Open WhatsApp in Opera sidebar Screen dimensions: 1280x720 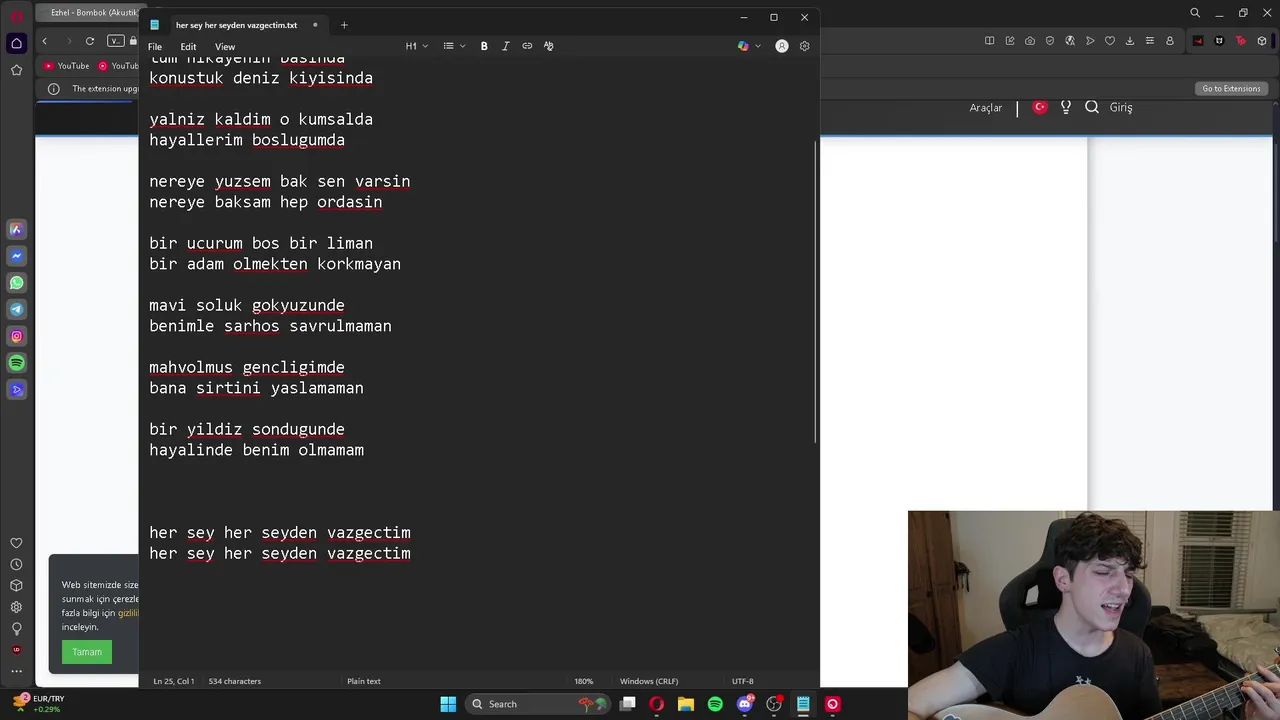(16, 283)
